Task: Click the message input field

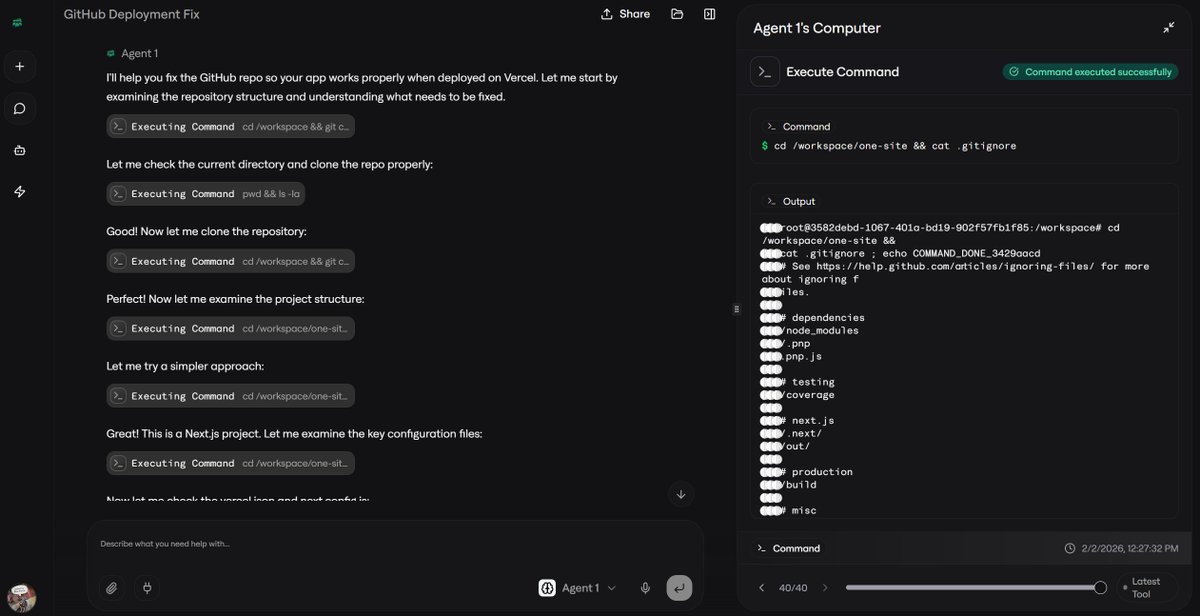Action: (395, 544)
